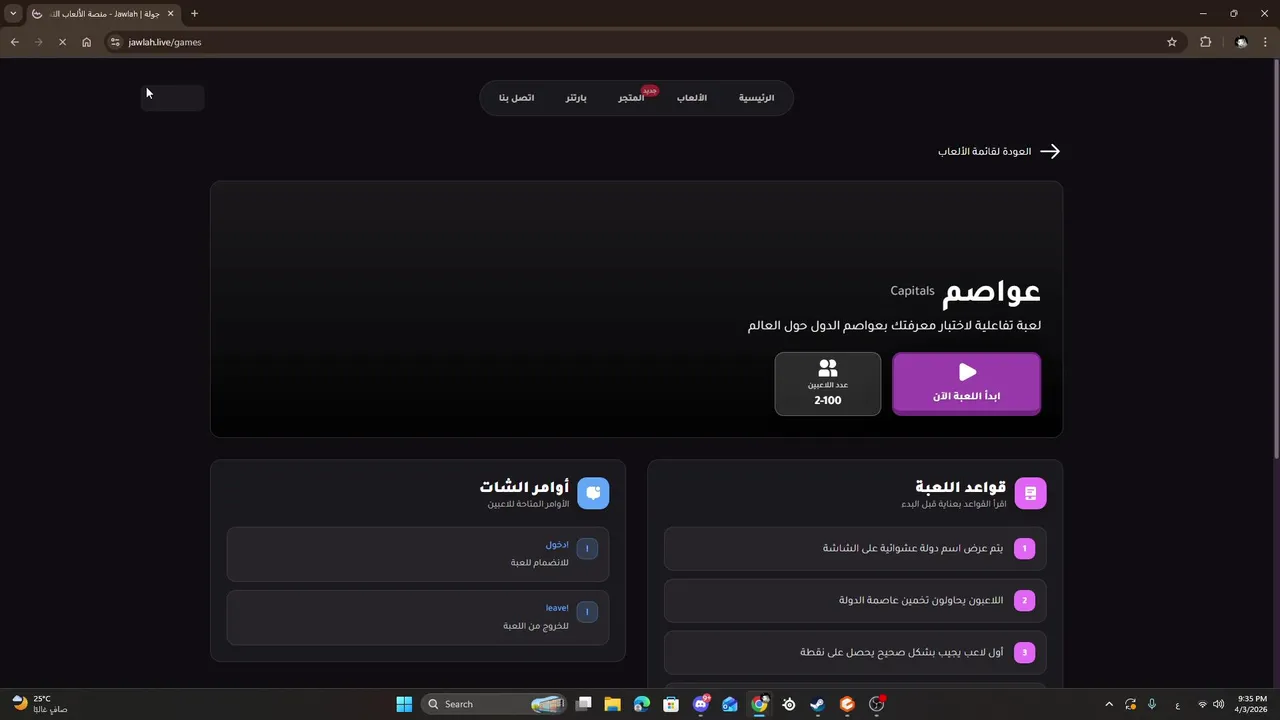Open Discord from the taskbar
Screen dimensions: 1280x720
click(x=701, y=704)
